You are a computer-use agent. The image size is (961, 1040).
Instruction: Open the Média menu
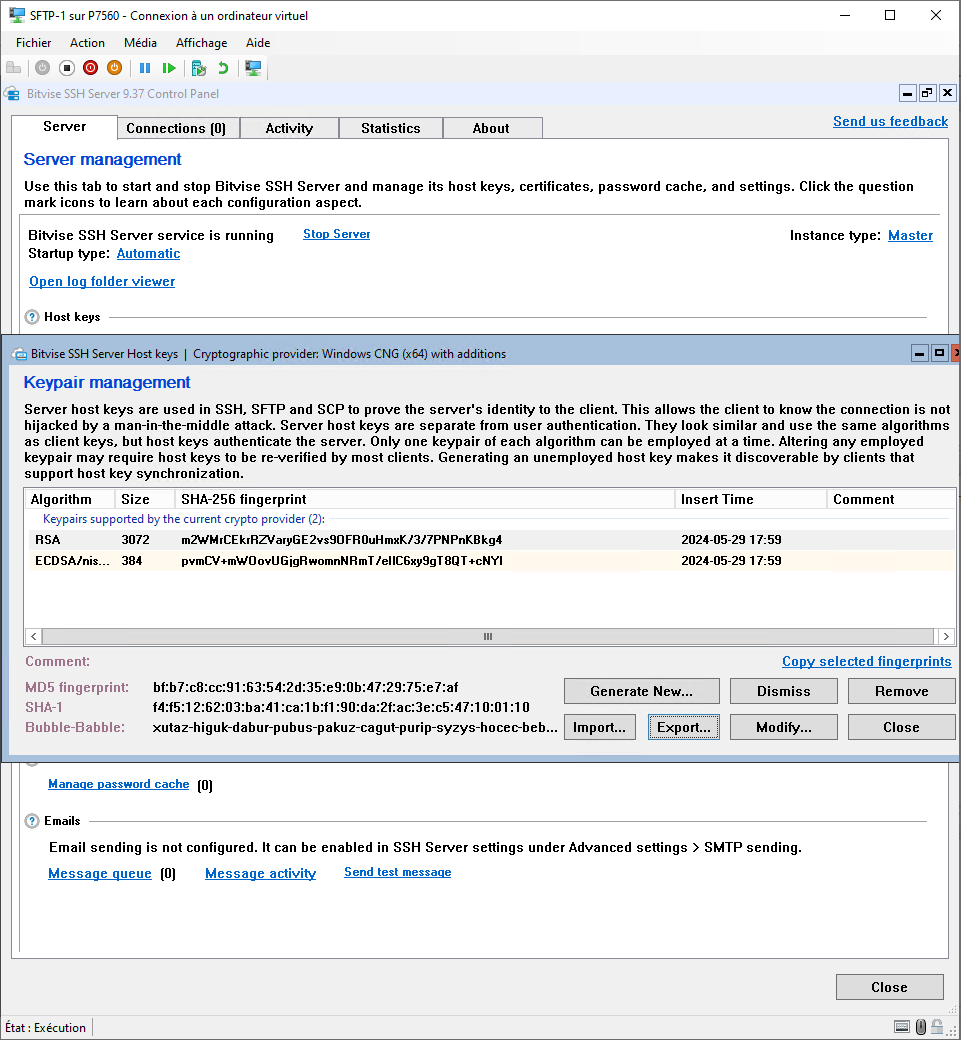point(140,43)
